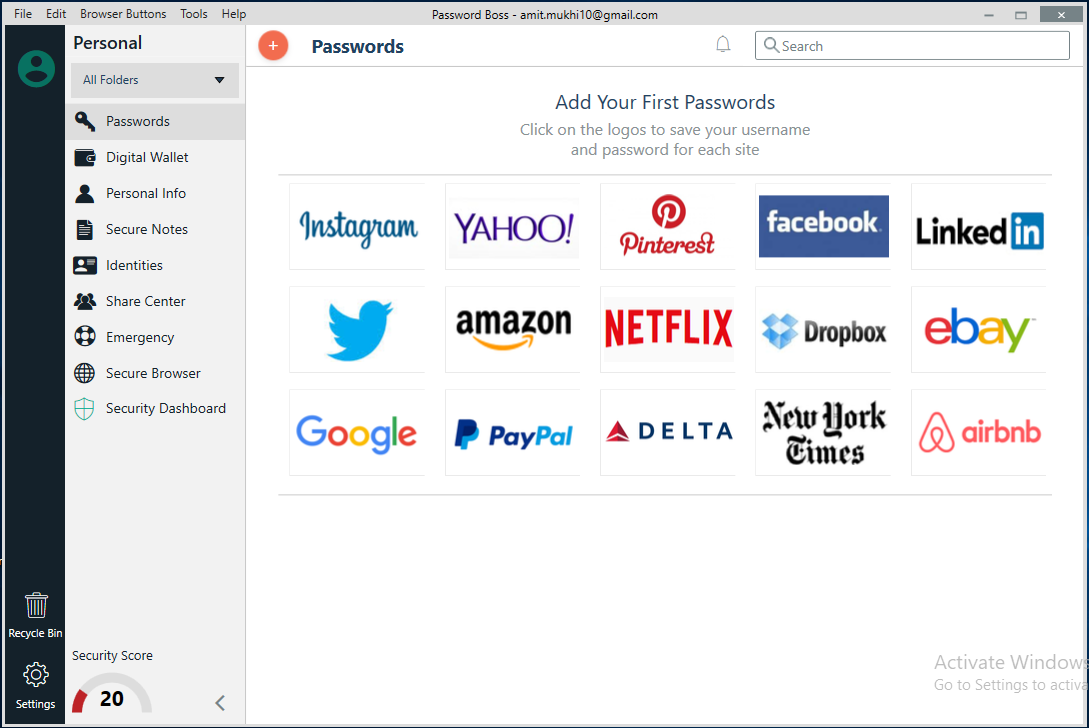The width and height of the screenshot is (1089, 728).
Task: Collapse the sidebar with the left chevron
Action: pos(220,703)
